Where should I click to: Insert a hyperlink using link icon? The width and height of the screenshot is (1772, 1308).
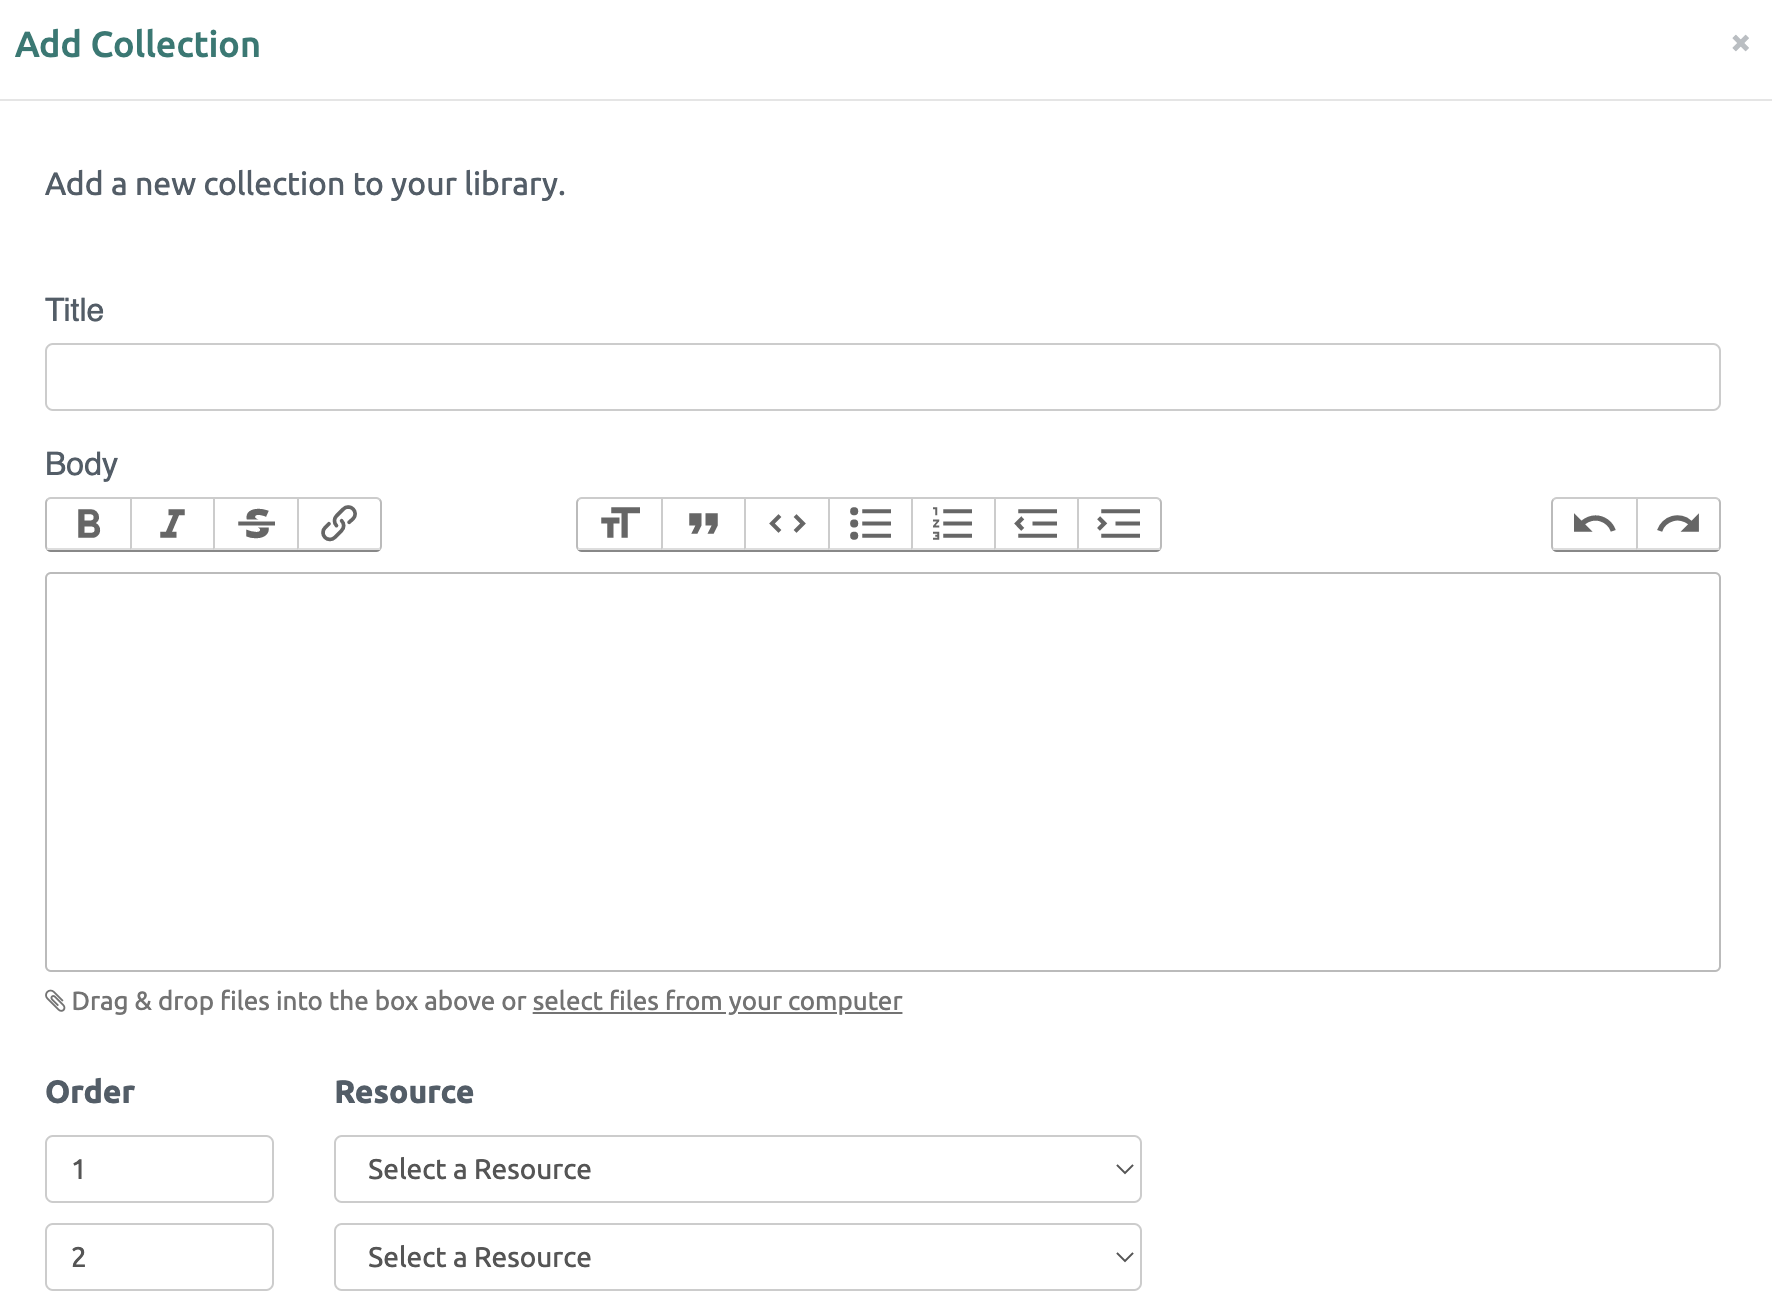(x=339, y=524)
